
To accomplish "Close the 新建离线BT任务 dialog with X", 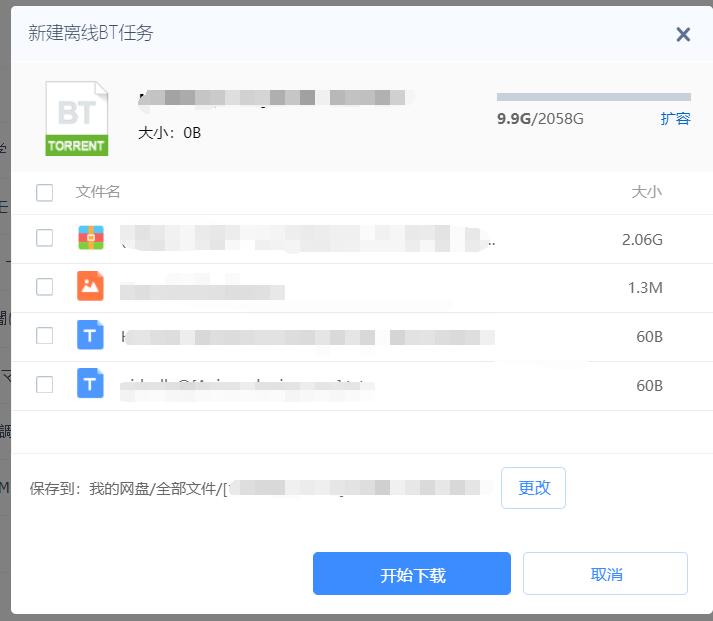I will [683, 34].
